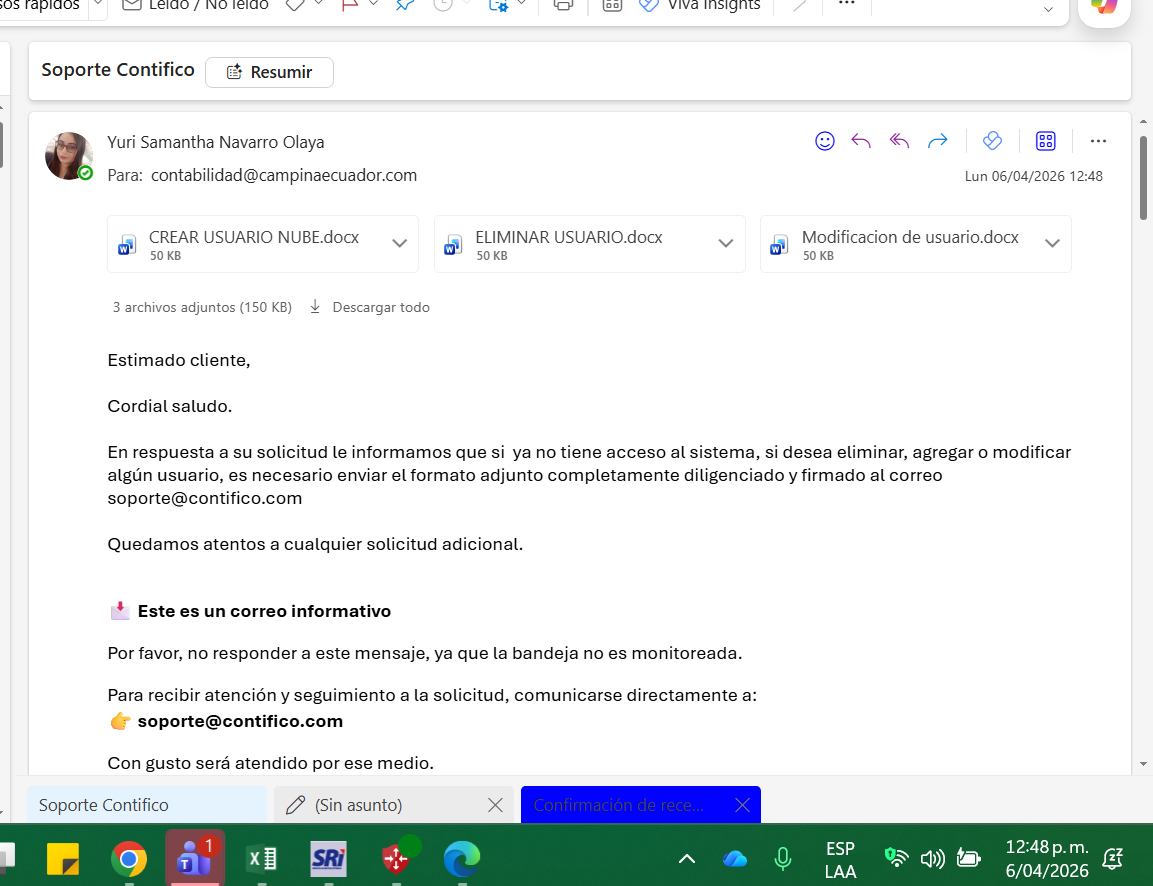This screenshot has width=1153, height=886.
Task: Pin the message with the pin icon
Action: point(405,6)
